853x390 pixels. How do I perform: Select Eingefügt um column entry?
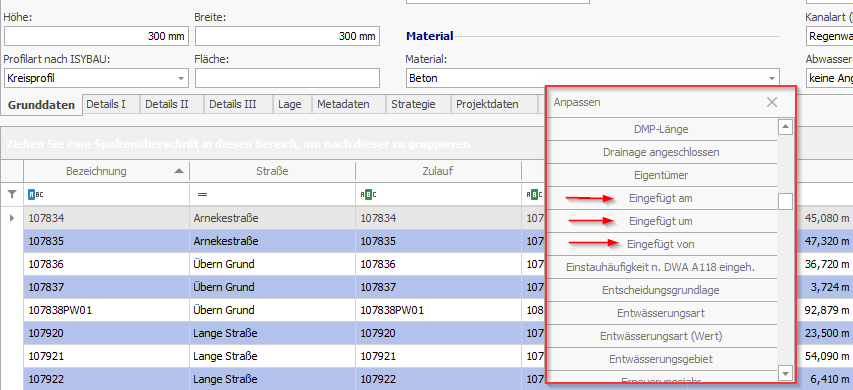click(x=661, y=221)
